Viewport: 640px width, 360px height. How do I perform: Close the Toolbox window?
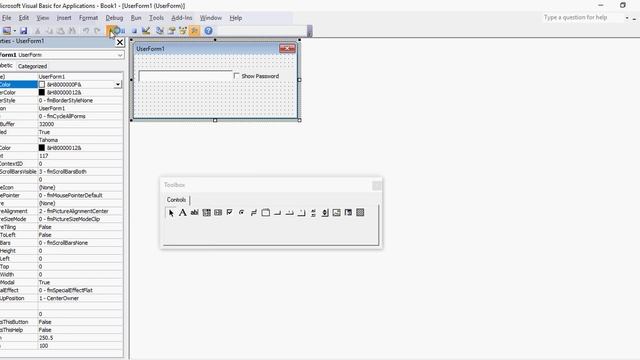tap(377, 186)
